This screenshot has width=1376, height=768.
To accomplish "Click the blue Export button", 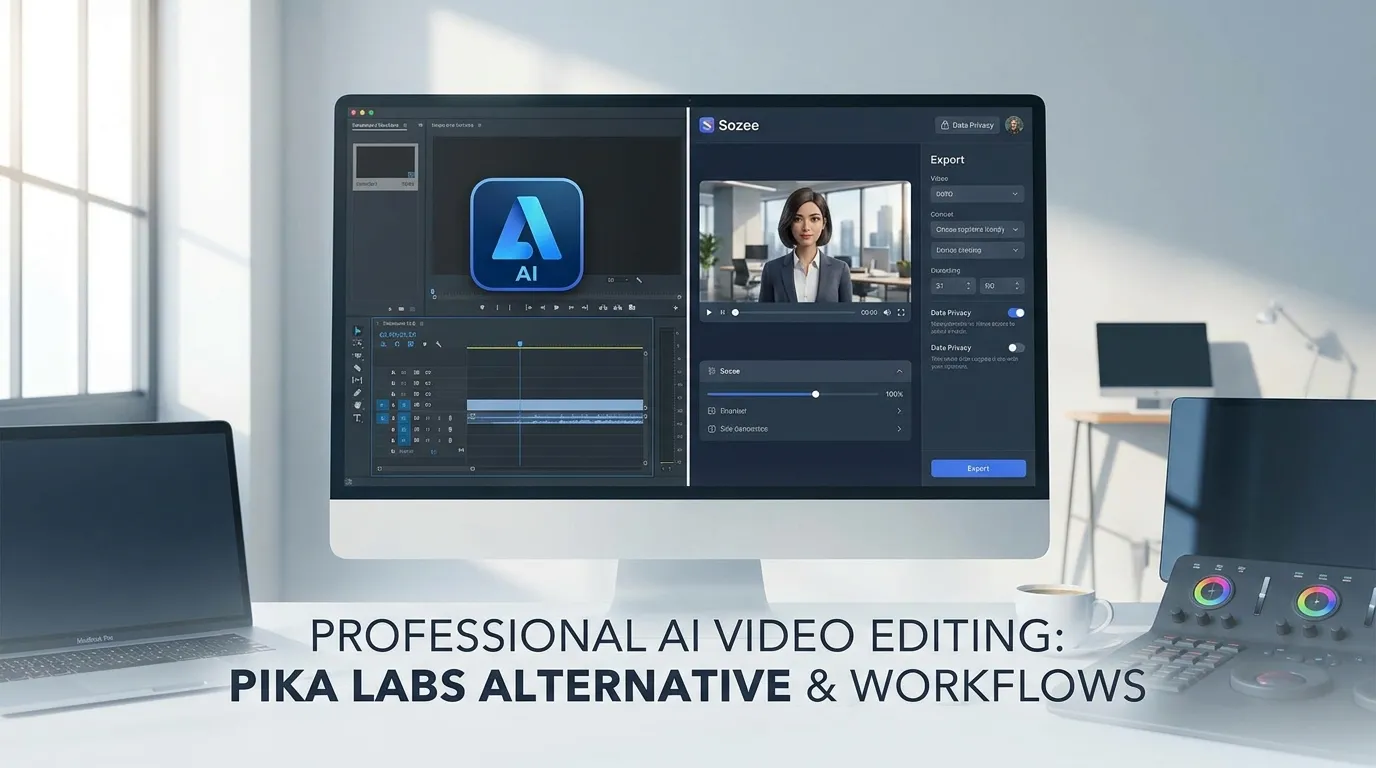I will tap(978, 468).
